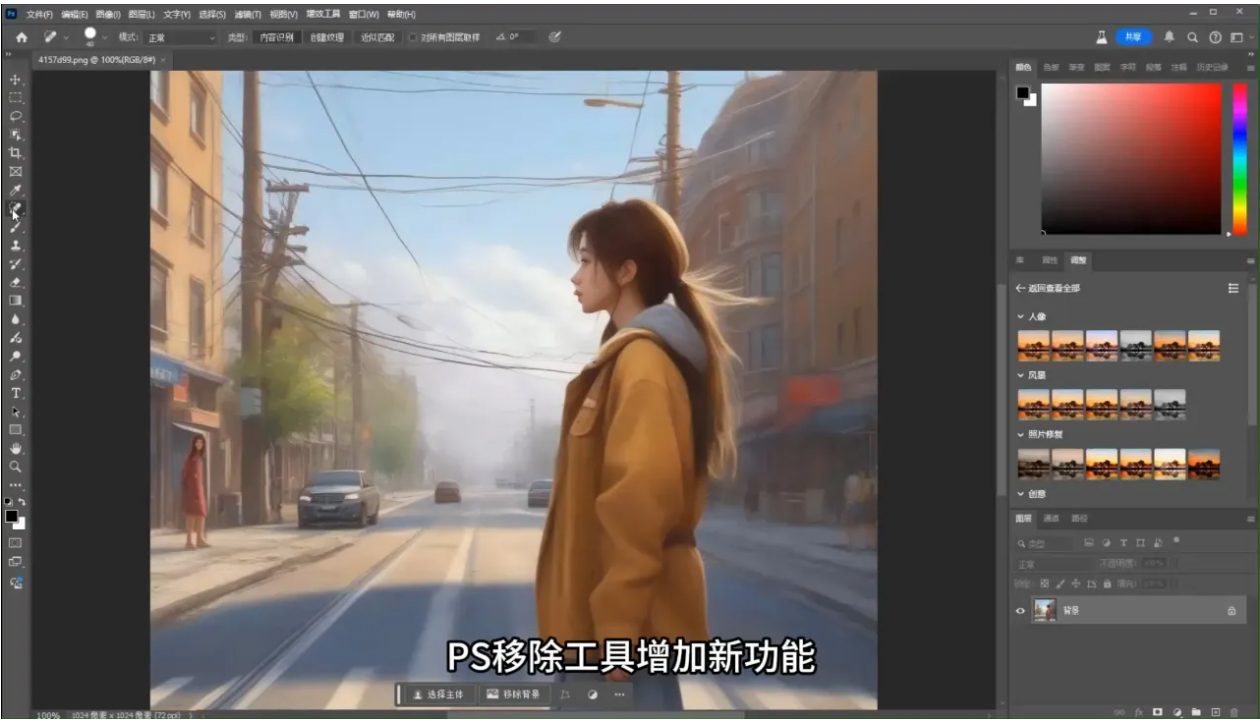1260x724 pixels.
Task: Select the Crop tool
Action: coord(15,153)
